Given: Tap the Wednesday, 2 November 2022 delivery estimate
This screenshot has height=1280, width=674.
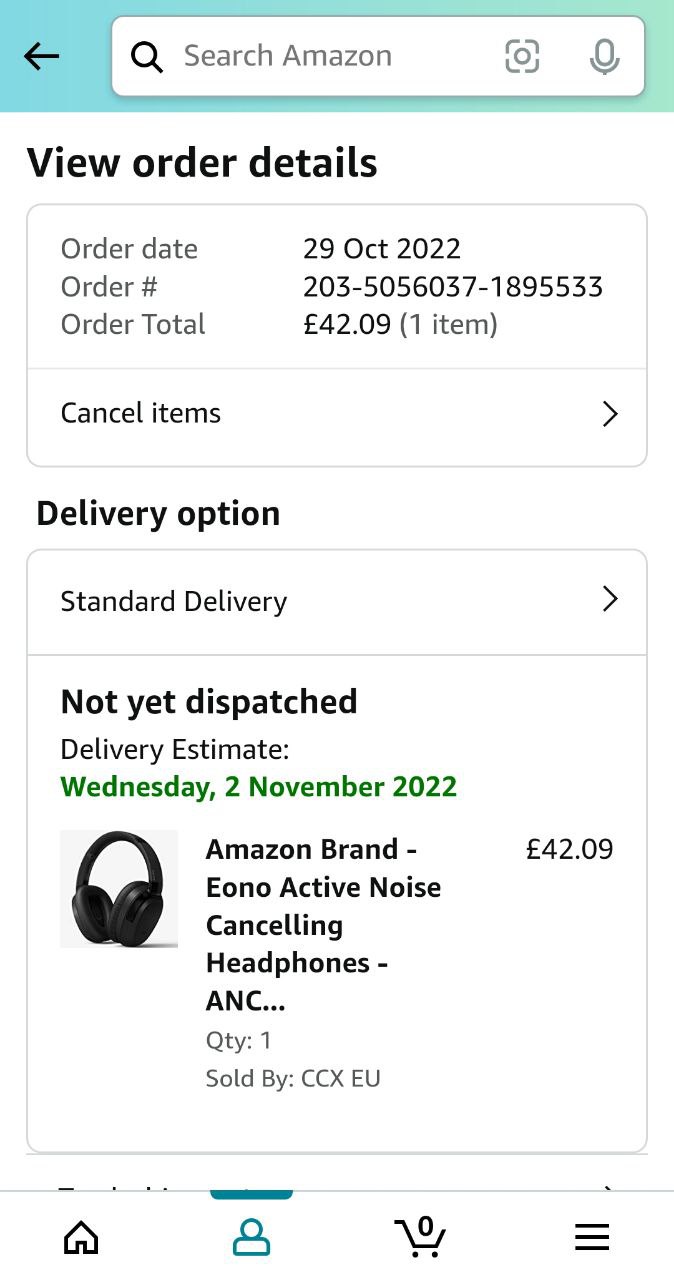Looking at the screenshot, I should click(x=259, y=786).
